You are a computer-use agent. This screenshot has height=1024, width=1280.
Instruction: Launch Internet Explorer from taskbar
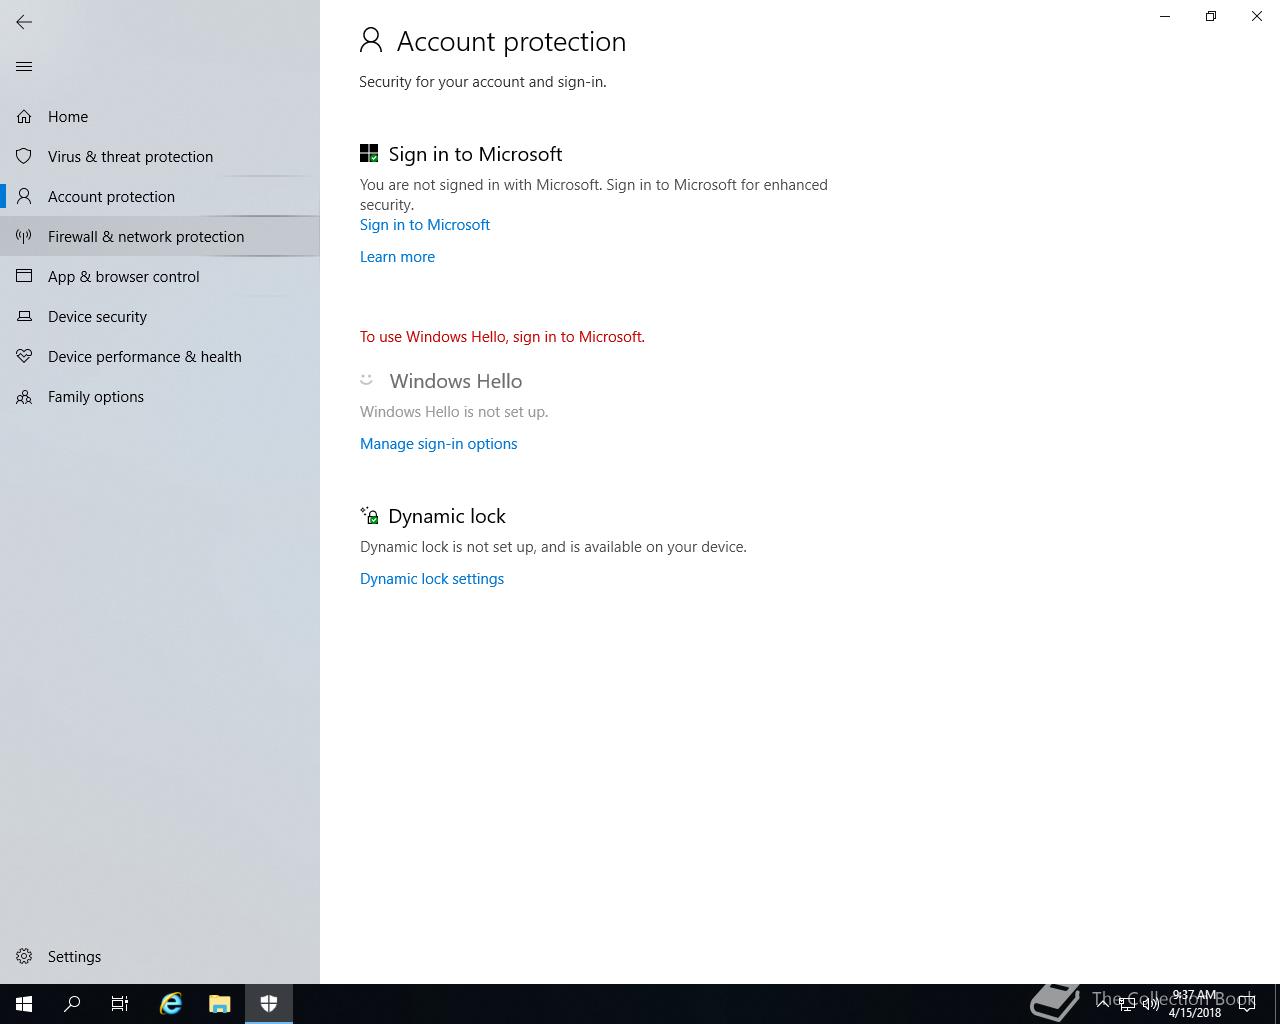171,1004
